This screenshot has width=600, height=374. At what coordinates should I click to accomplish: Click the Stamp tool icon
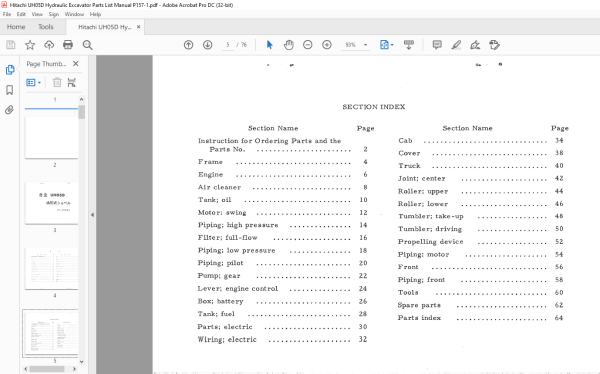(494, 45)
